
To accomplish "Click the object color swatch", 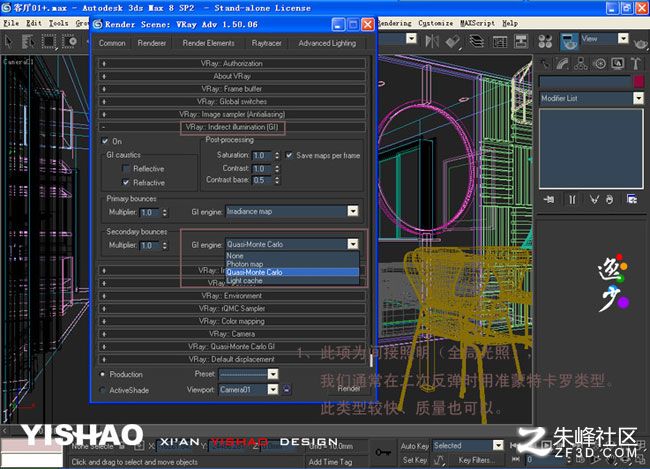I will (x=639, y=82).
